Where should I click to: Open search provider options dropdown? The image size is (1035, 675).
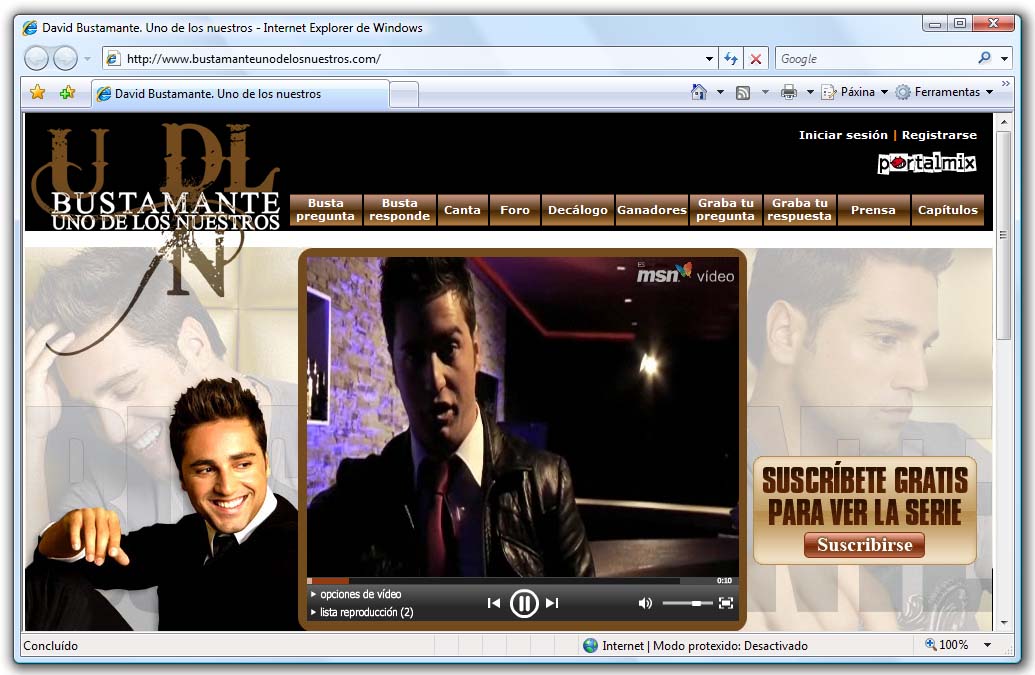pyautogui.click(x=1004, y=59)
